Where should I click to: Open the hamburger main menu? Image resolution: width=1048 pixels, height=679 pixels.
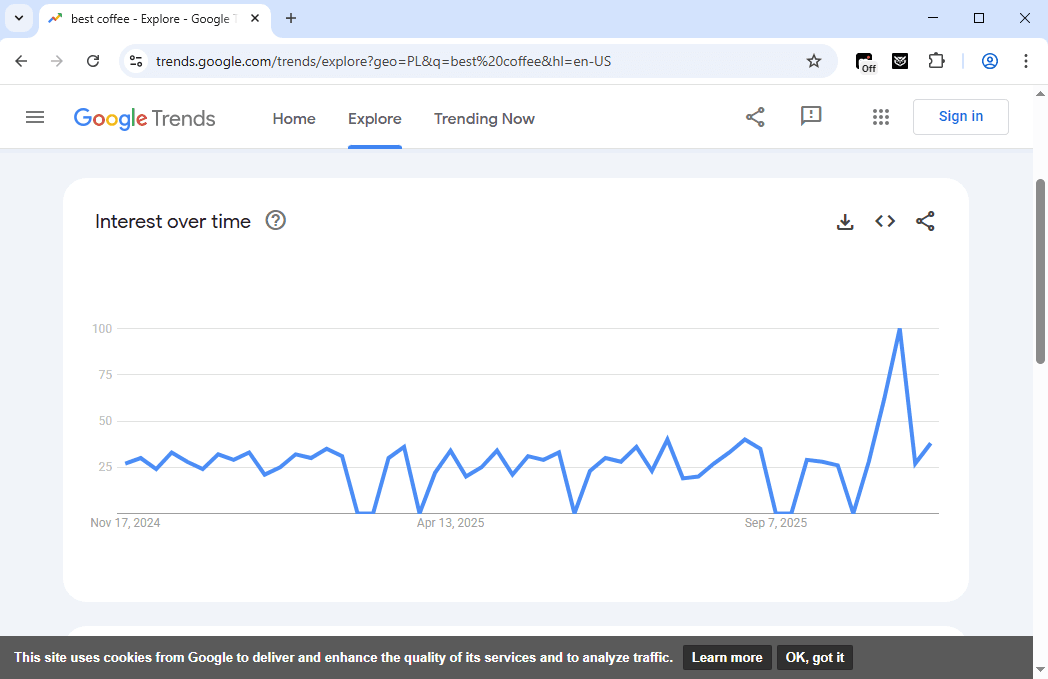[35, 117]
